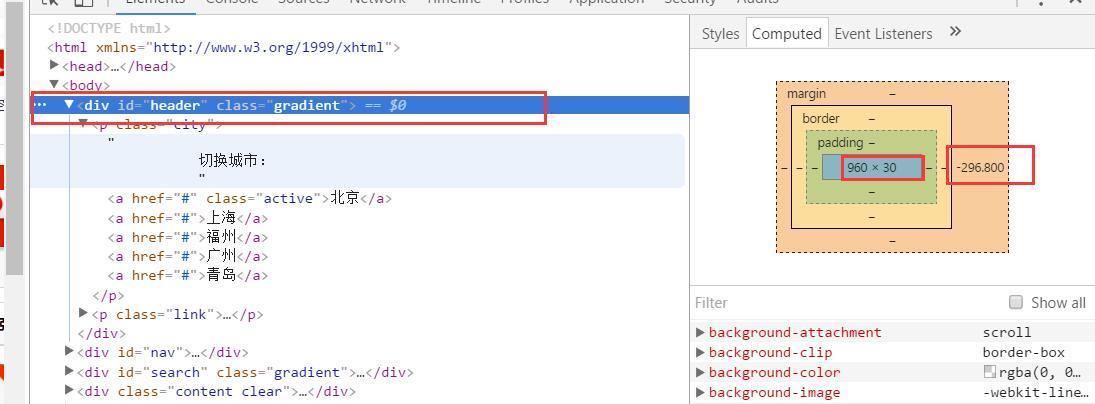Expand the head element node
The height and width of the screenshot is (404, 1095).
tap(54, 66)
